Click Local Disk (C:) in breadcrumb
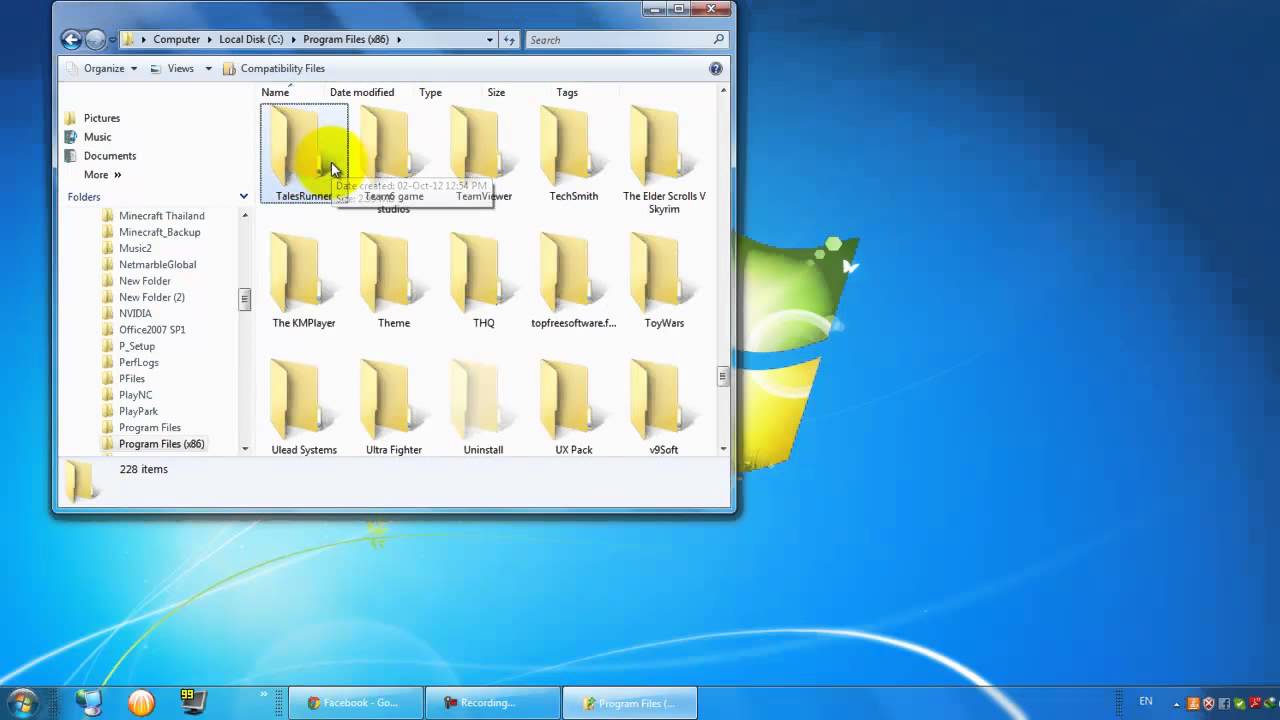The width and height of the screenshot is (1280, 720). (251, 40)
